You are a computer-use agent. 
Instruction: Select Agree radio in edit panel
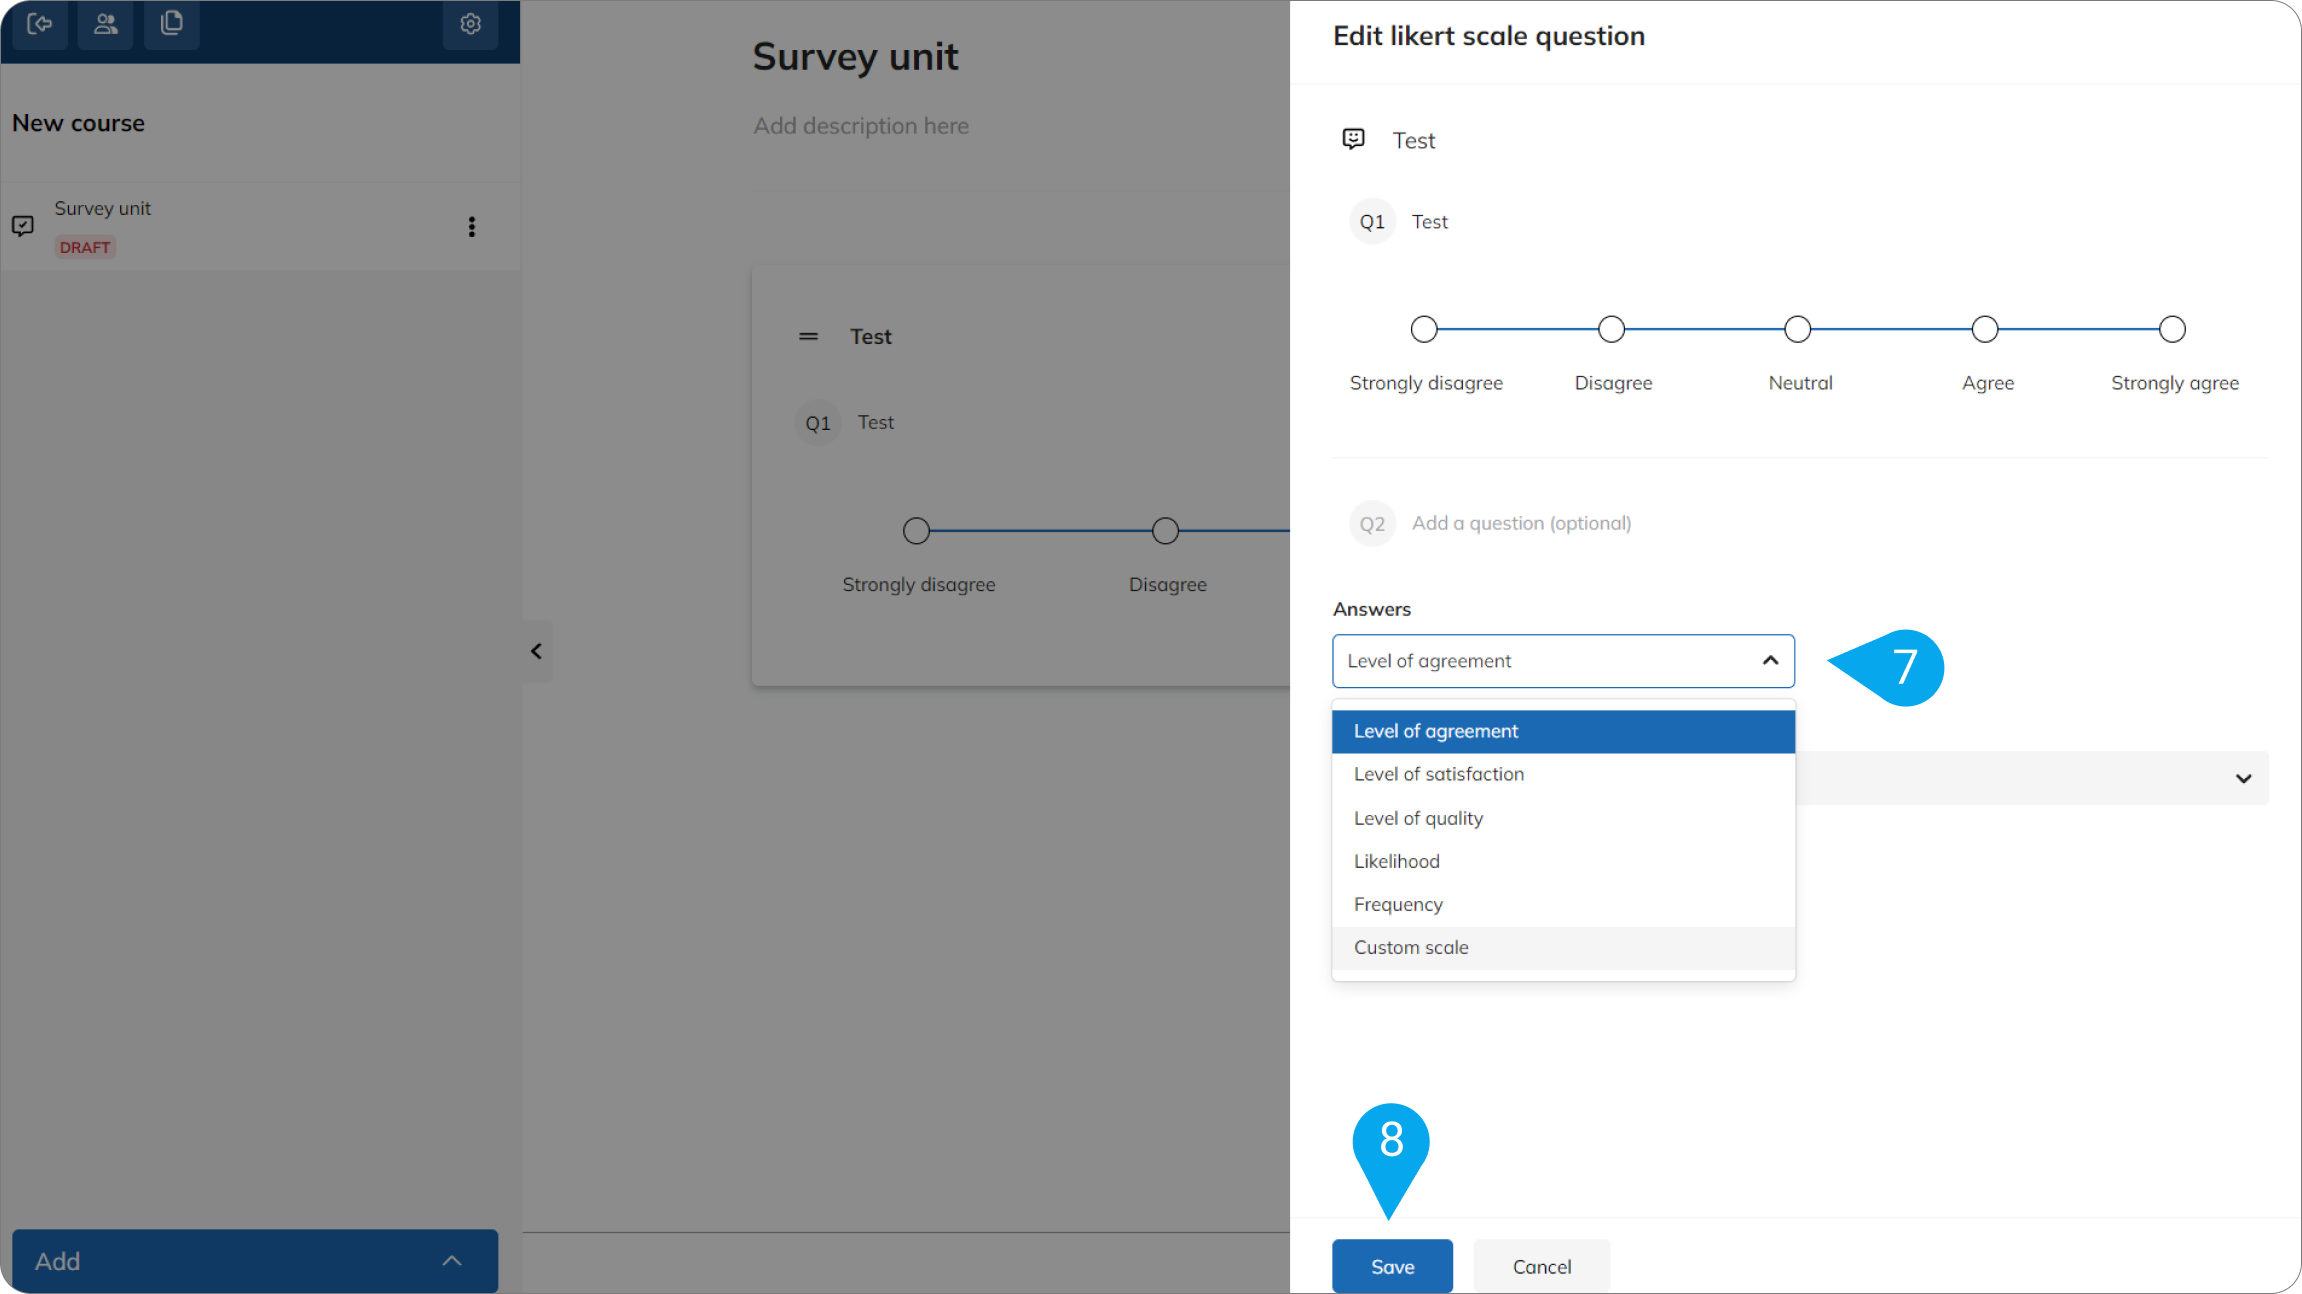1985,329
